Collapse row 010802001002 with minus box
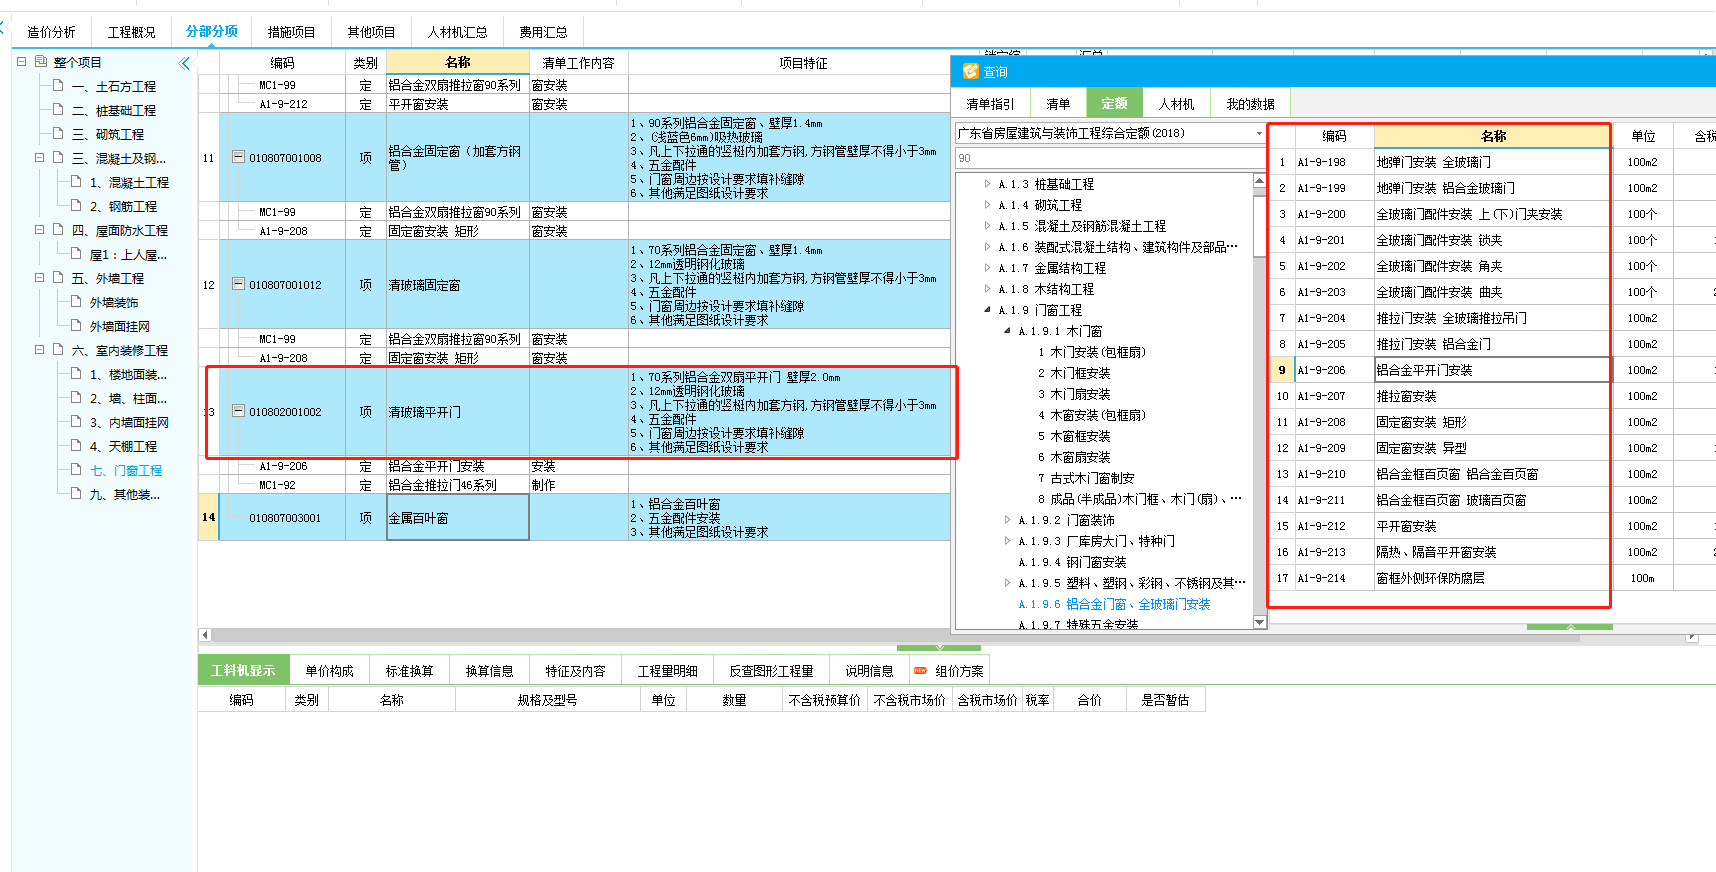Viewport: 1716px width, 872px height. [238, 411]
